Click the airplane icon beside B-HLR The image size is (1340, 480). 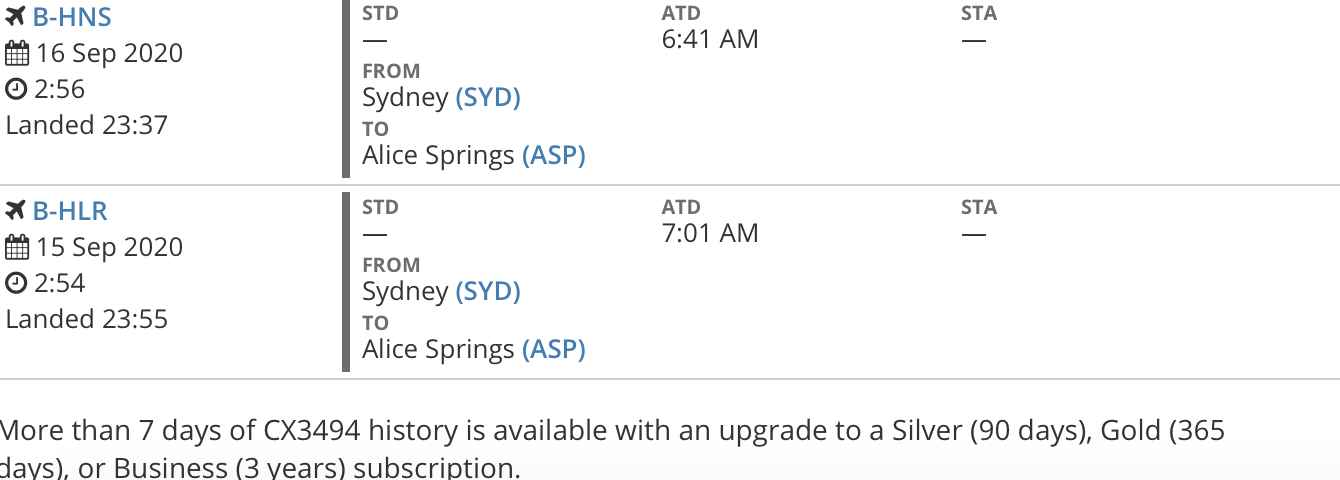click(x=16, y=211)
